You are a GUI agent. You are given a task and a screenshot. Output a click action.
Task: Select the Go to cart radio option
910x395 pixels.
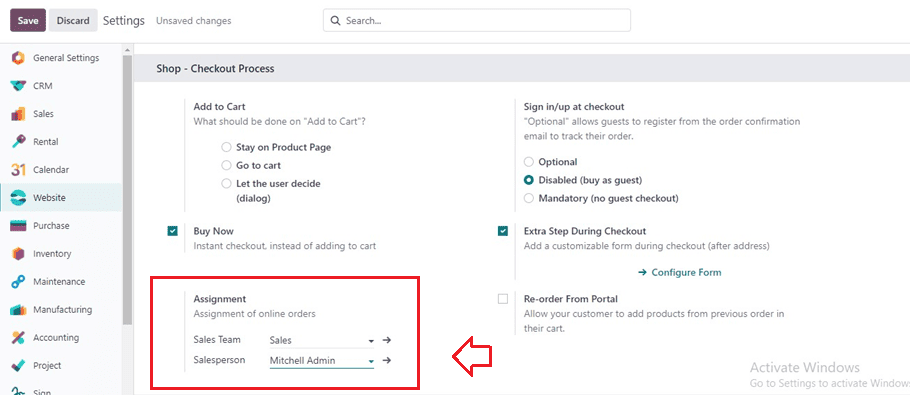[x=226, y=166]
